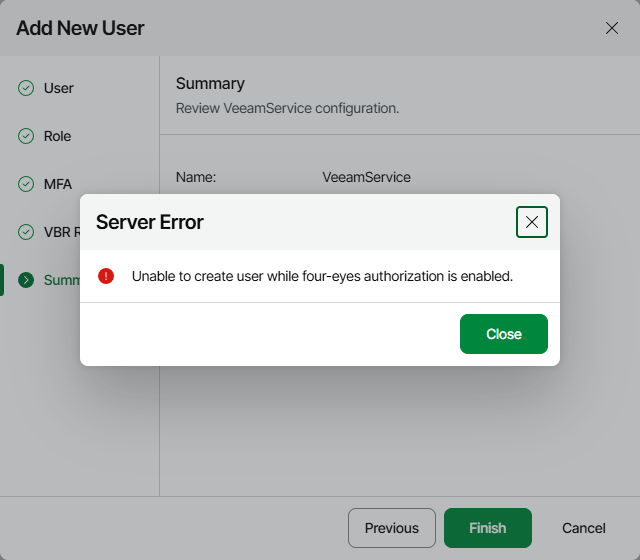Go to the Role wizard step
This screenshot has width=640, height=560.
point(57,136)
